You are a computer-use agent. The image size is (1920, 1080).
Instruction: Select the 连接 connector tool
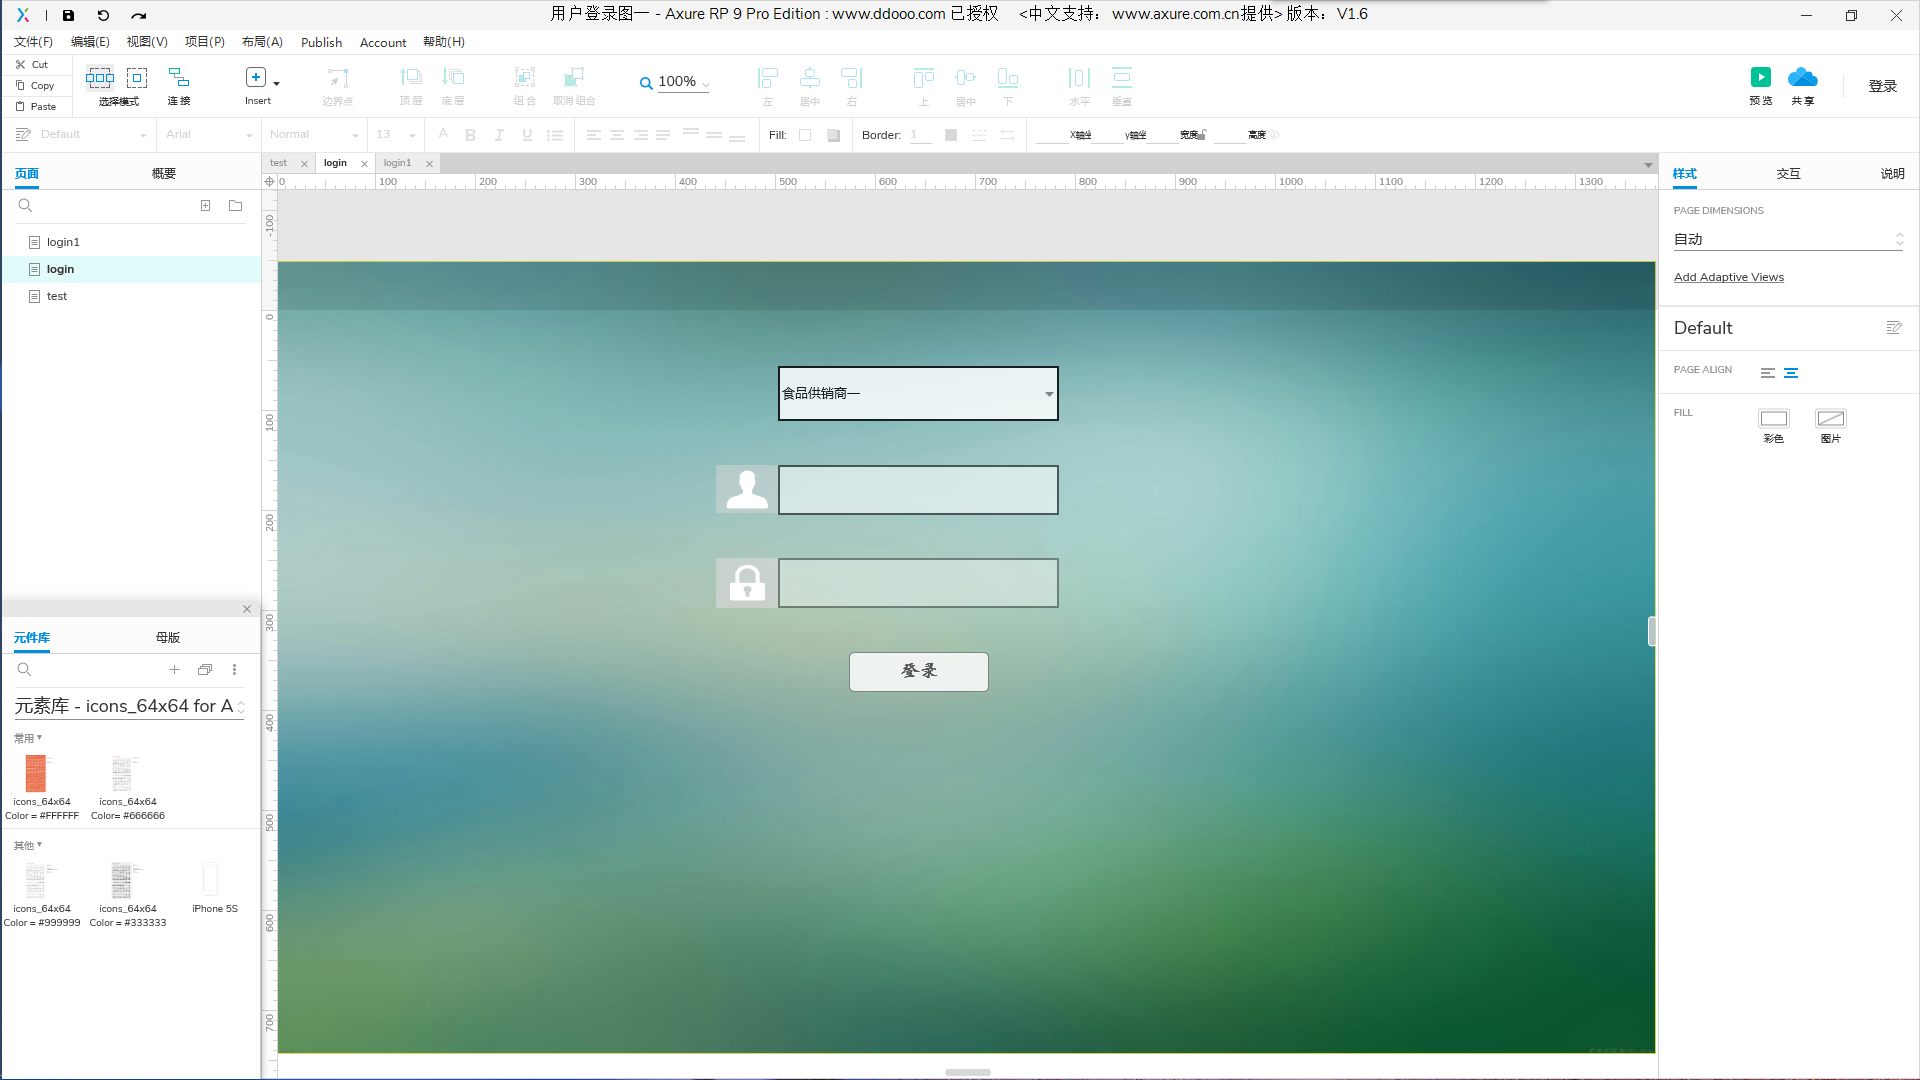[x=179, y=85]
